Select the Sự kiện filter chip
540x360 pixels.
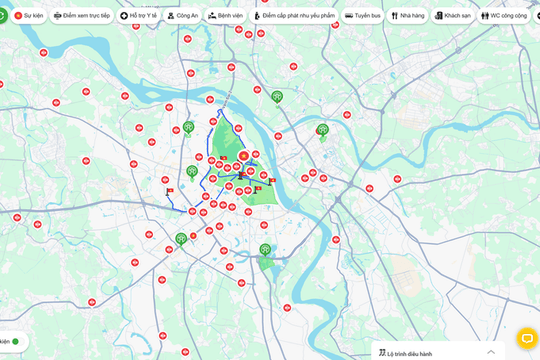pyautogui.click(x=29, y=16)
